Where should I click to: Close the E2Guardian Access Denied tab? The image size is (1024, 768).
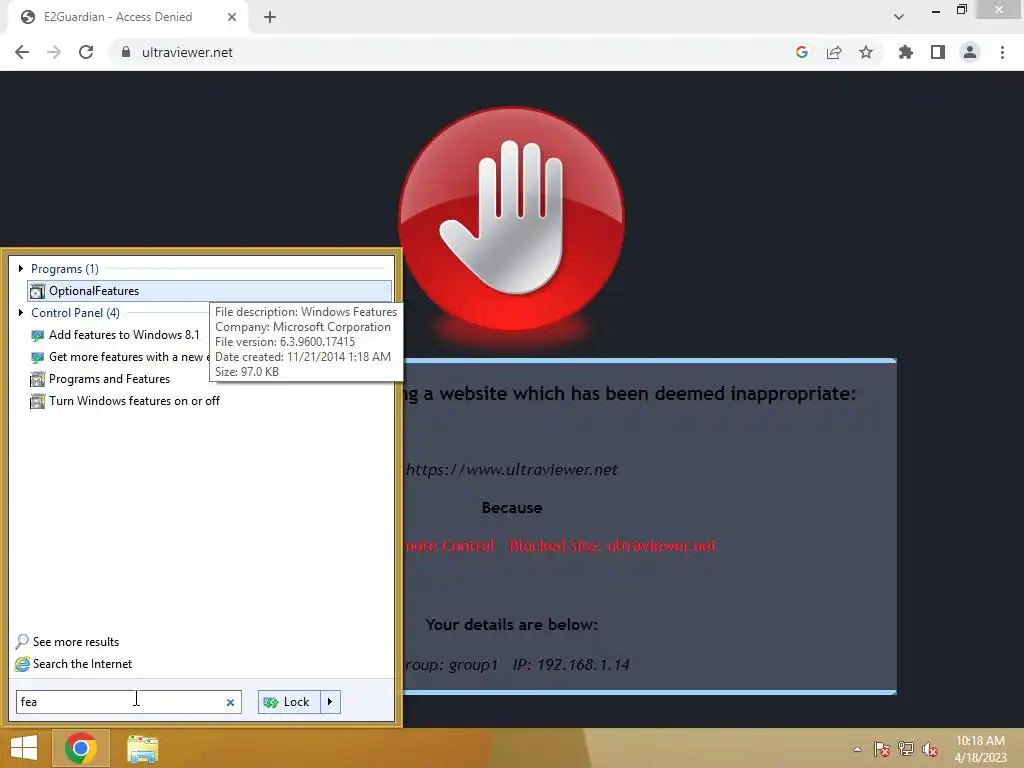(232, 17)
